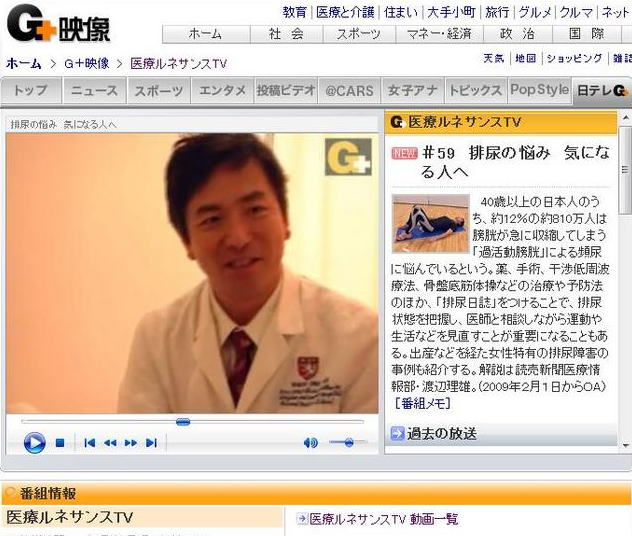The image size is (632, 536).
Task: Click the G+ watermark logo in the video
Action: click(x=348, y=157)
